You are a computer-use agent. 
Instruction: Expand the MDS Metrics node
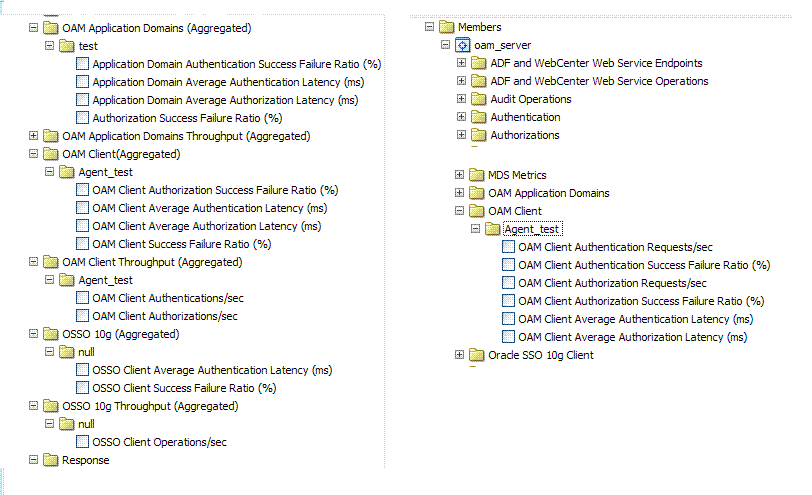459,174
